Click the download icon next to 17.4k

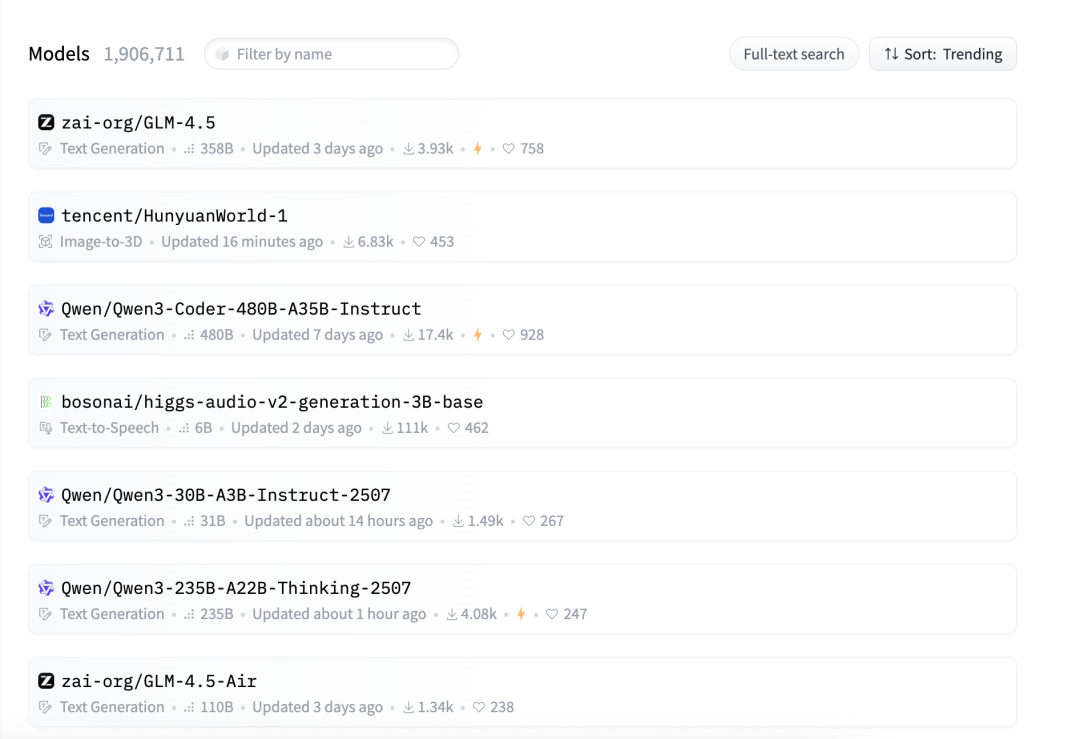coord(408,335)
